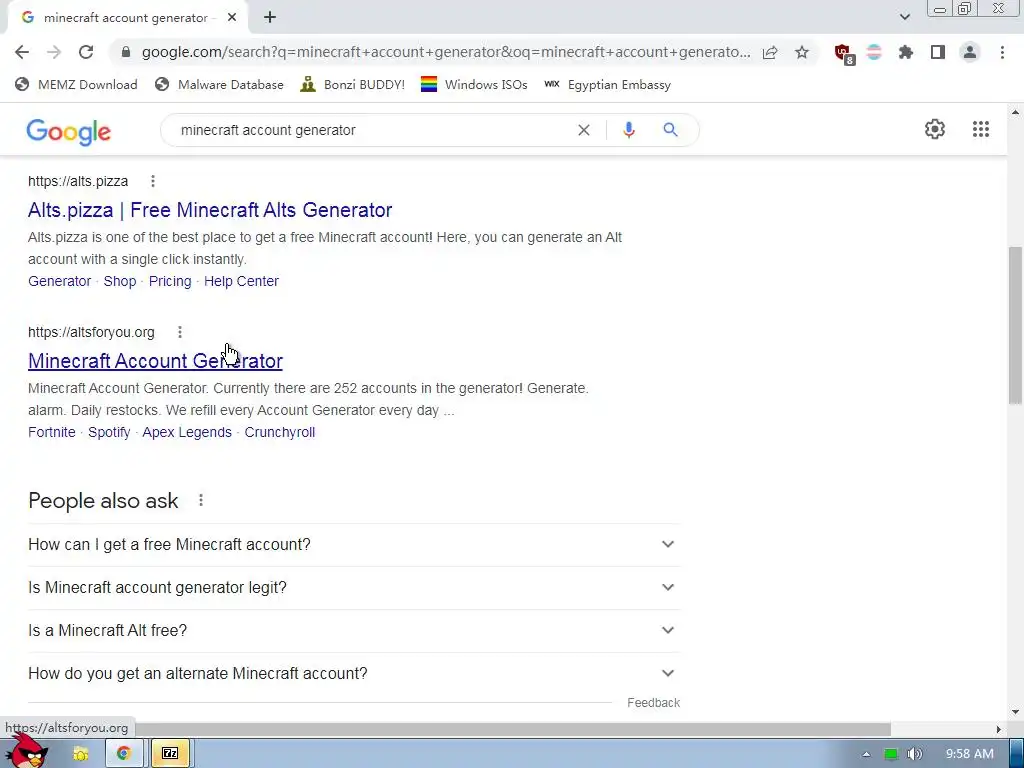Click the 9:58 AM taskbar clock
The image size is (1024, 768).
(969, 754)
